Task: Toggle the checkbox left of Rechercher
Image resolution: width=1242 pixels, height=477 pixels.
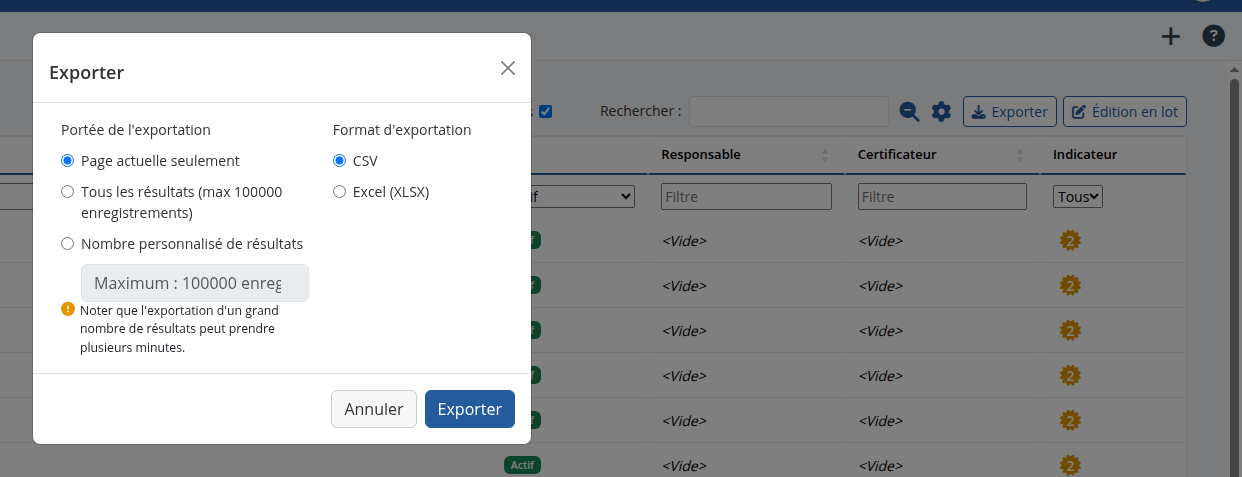Action: pos(545,112)
